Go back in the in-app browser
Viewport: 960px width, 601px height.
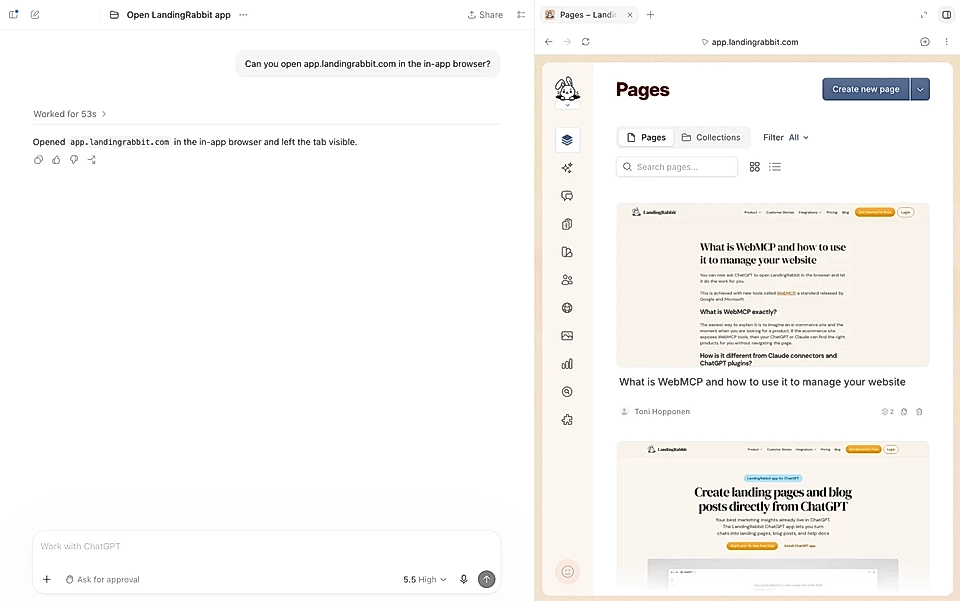pos(549,42)
